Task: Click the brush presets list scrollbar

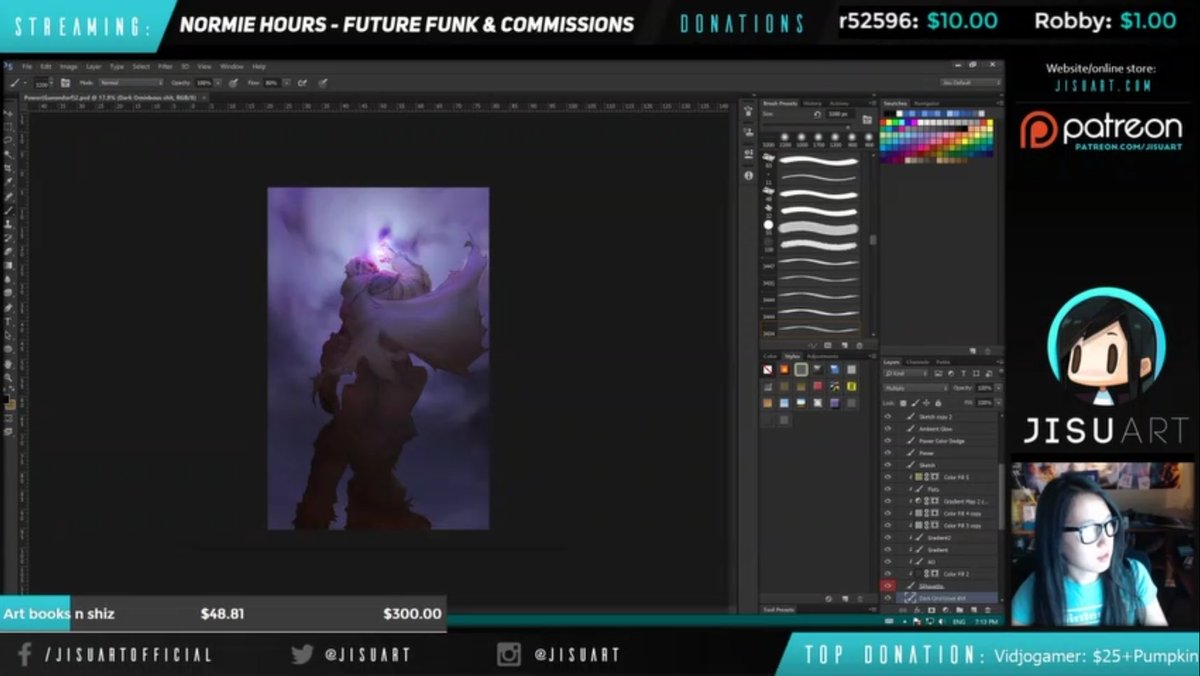Action: (x=872, y=240)
